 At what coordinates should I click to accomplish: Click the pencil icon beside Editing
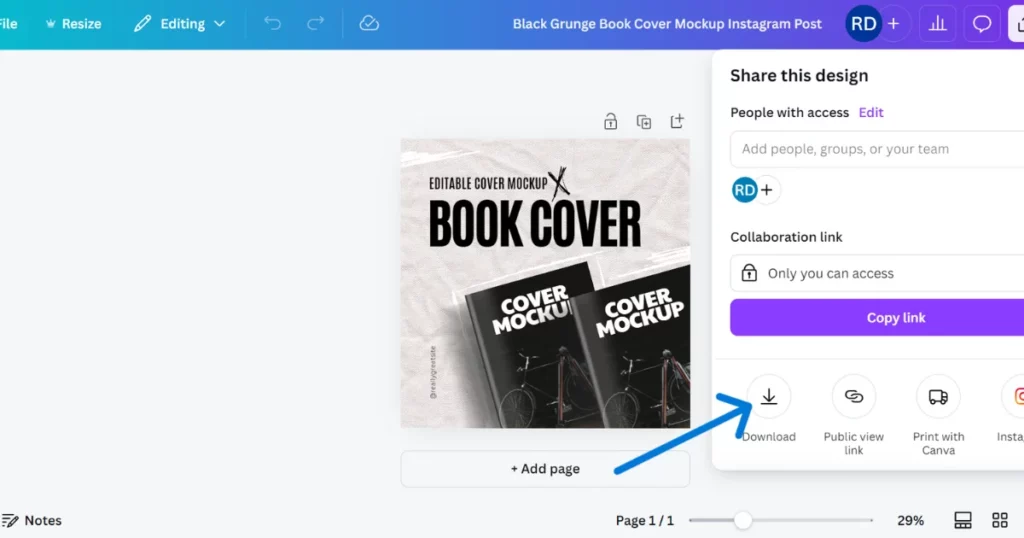(x=142, y=24)
